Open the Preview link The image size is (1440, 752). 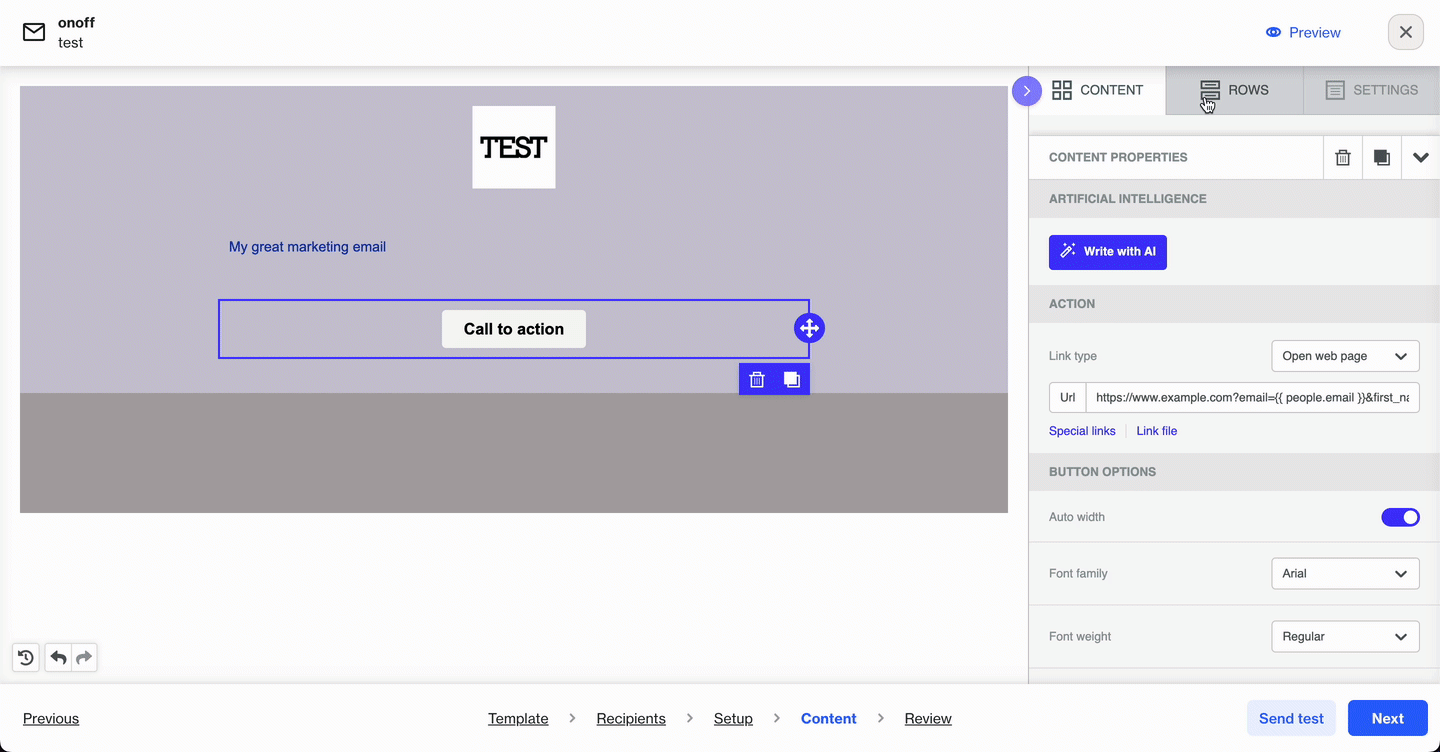click(1303, 32)
